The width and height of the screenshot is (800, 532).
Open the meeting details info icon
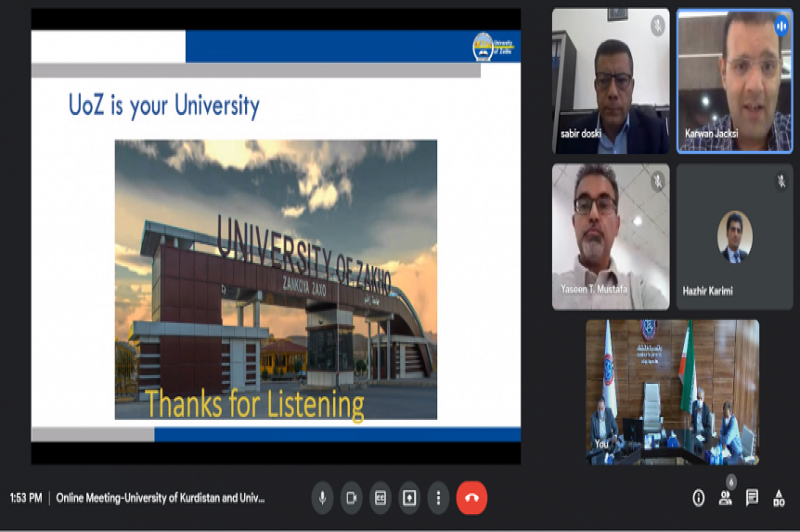699,497
